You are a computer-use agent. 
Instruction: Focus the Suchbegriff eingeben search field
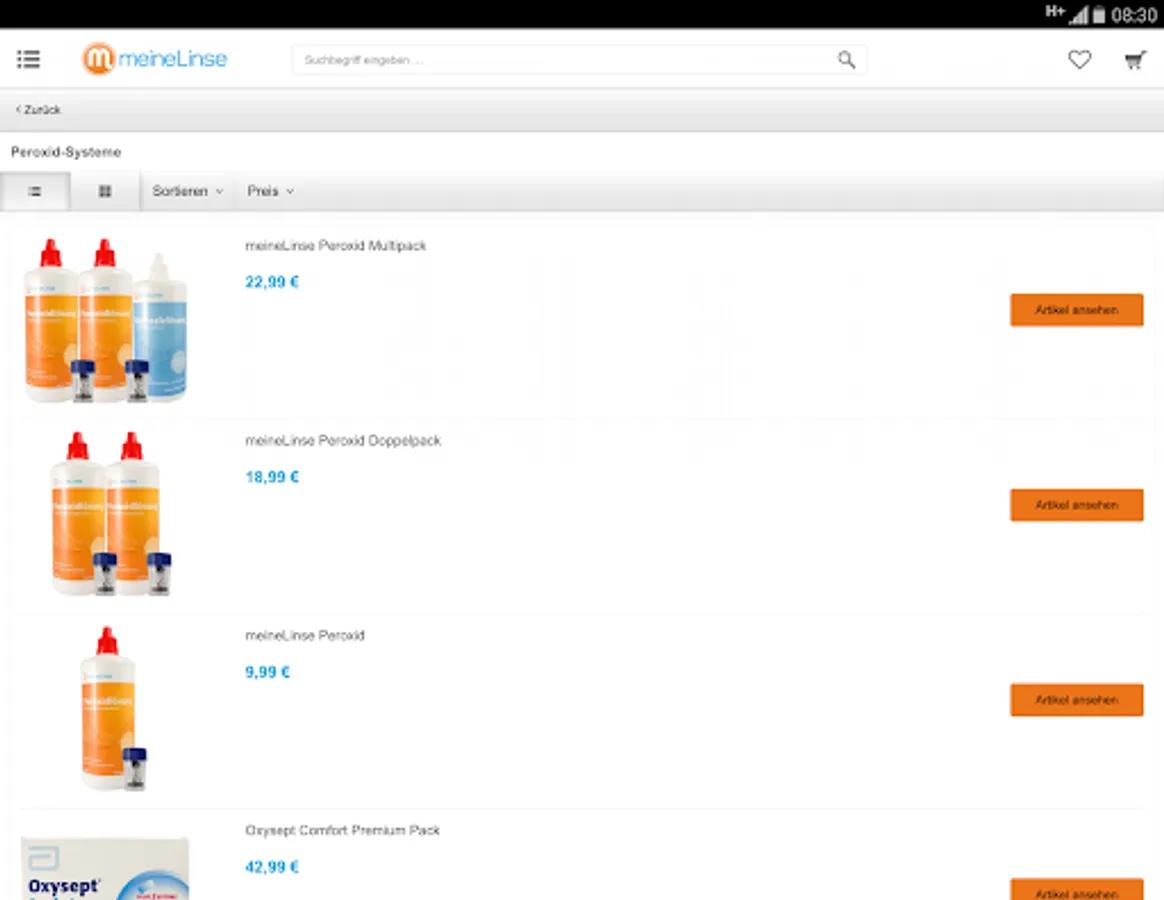tap(580, 59)
